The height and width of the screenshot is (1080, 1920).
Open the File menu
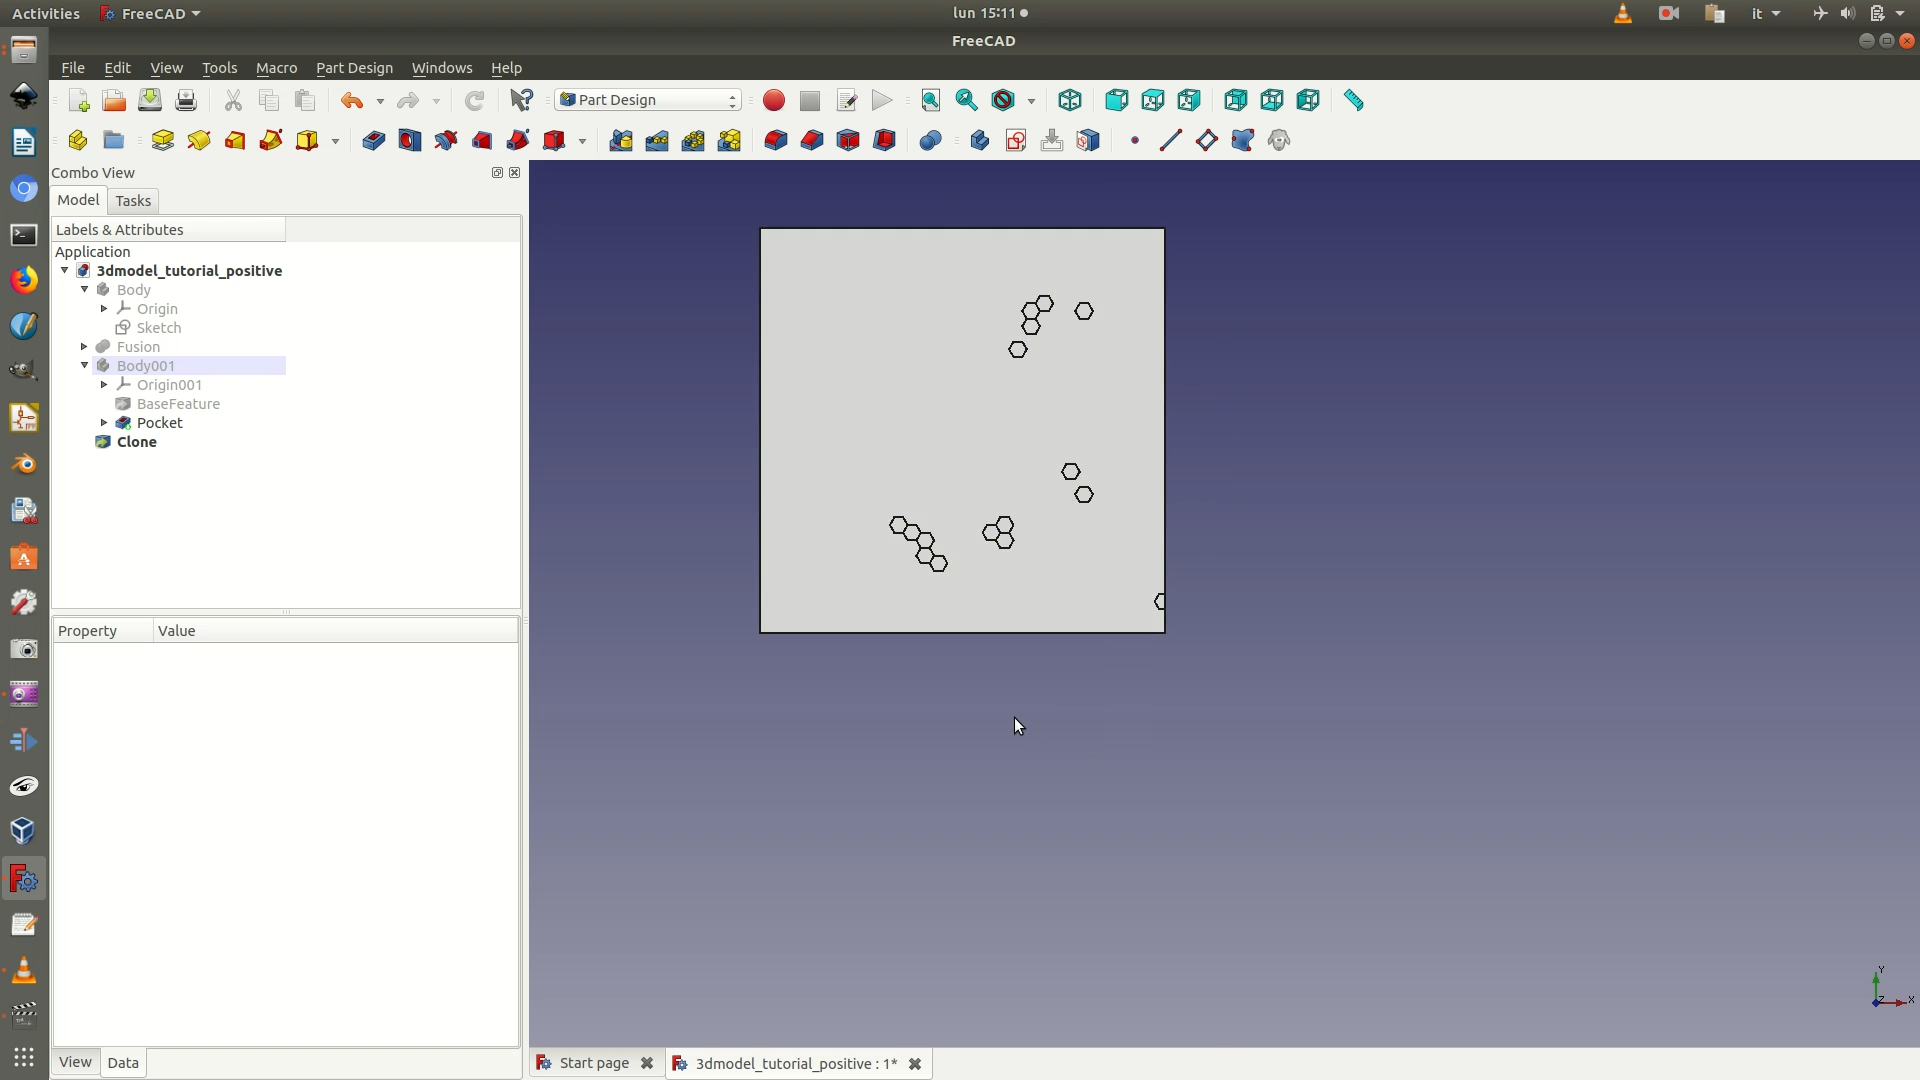pos(73,68)
